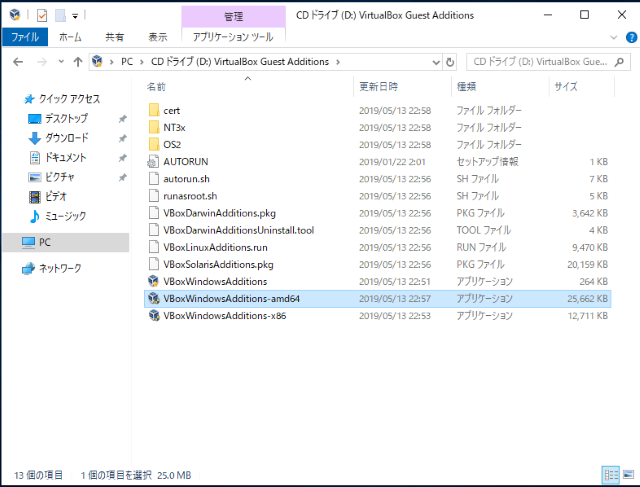The width and height of the screenshot is (640, 487).
Task: Select the NT3x folder icon
Action: 154,127
